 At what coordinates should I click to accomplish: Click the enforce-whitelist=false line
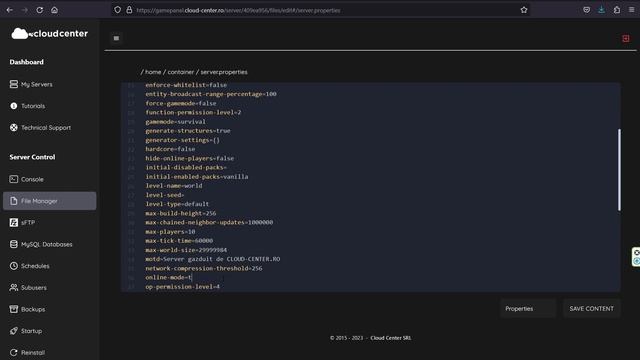pos(186,85)
